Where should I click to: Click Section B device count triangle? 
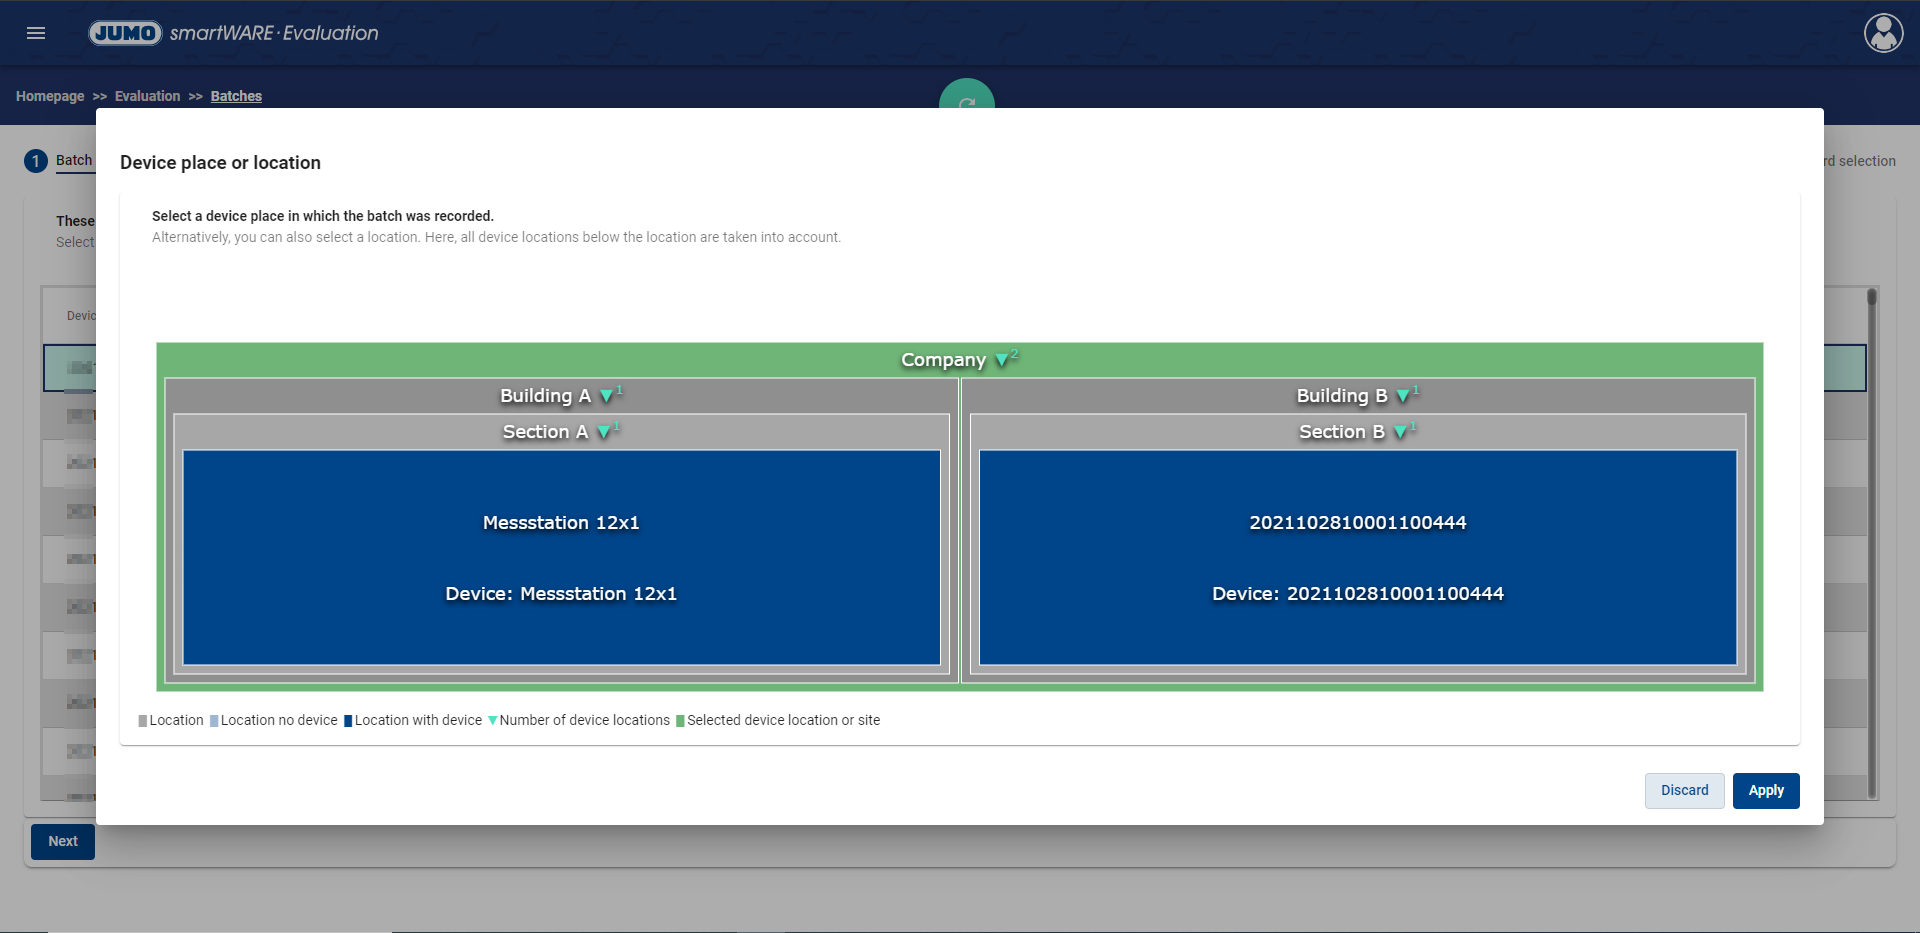1399,432
